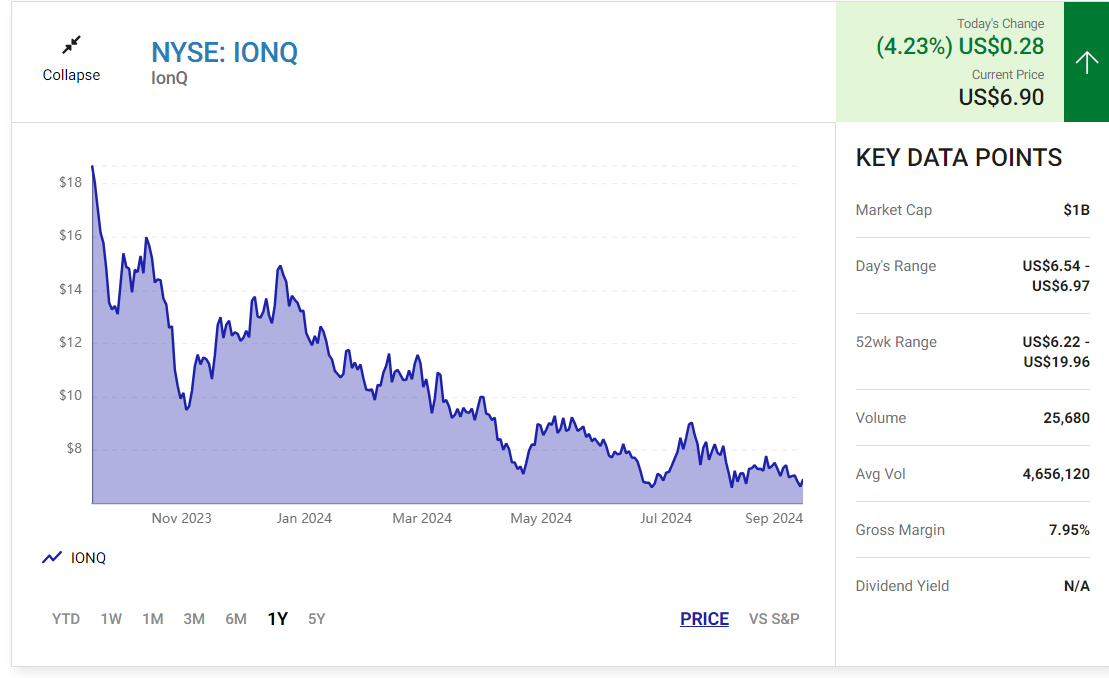The width and height of the screenshot is (1109, 678).
Task: Click the KEY DATA POINTS heading
Action: 958,158
